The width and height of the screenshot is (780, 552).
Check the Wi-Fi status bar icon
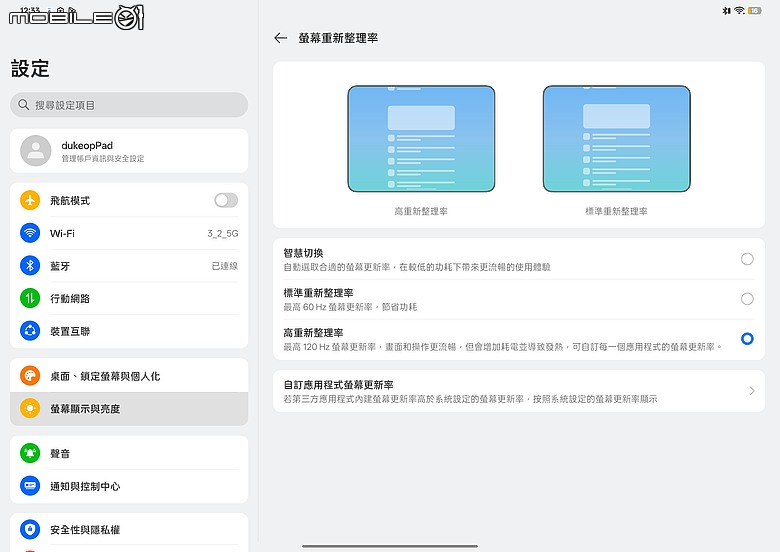739,10
